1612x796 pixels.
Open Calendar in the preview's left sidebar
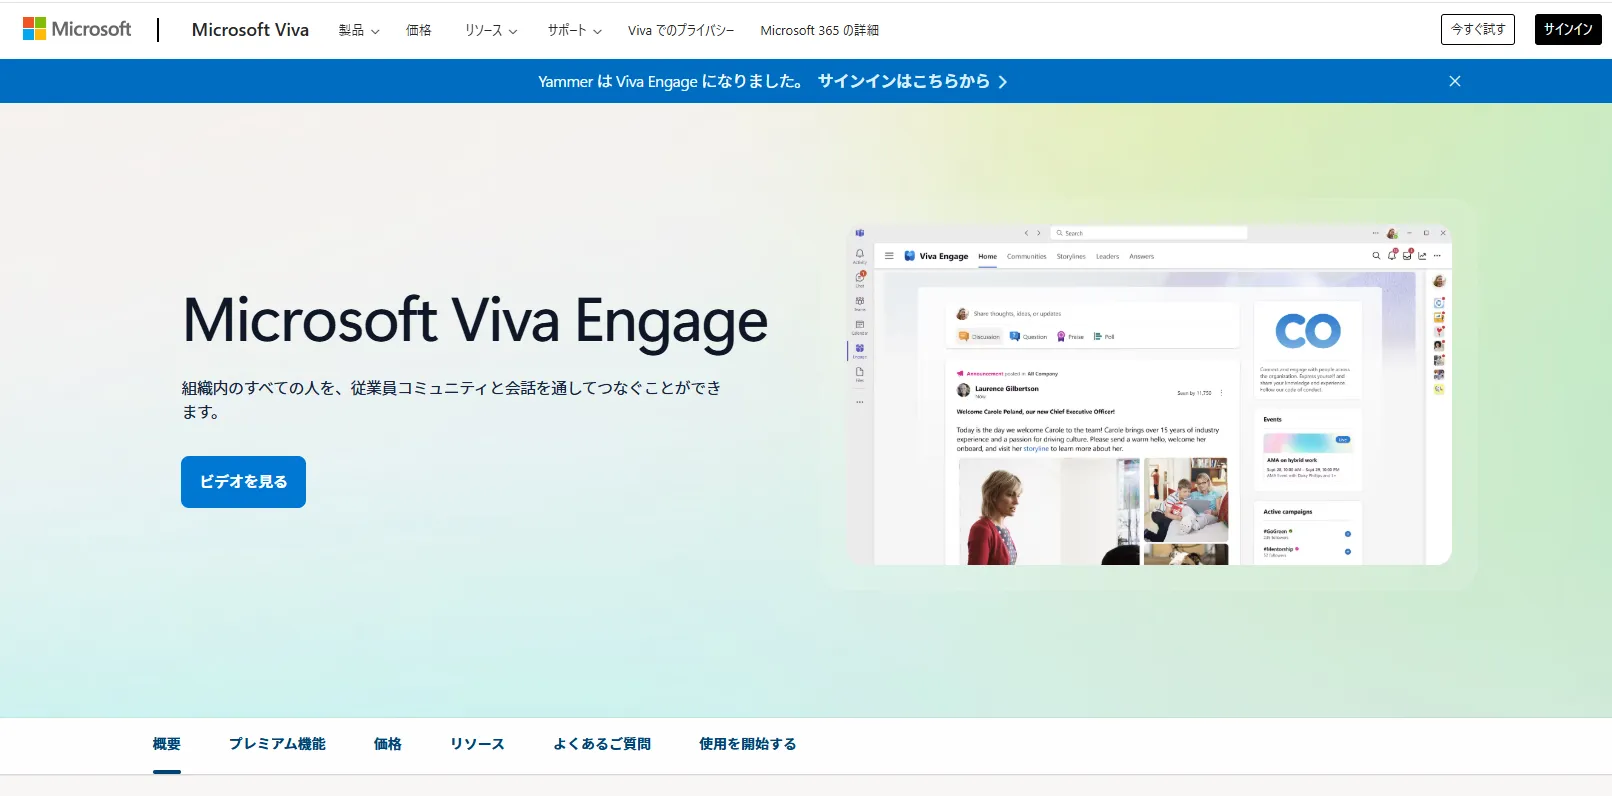coord(860,326)
